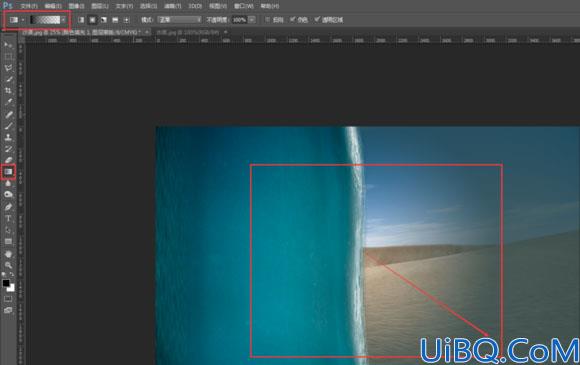
Task: Select the Rectangular Marquee tool
Action: point(8,57)
